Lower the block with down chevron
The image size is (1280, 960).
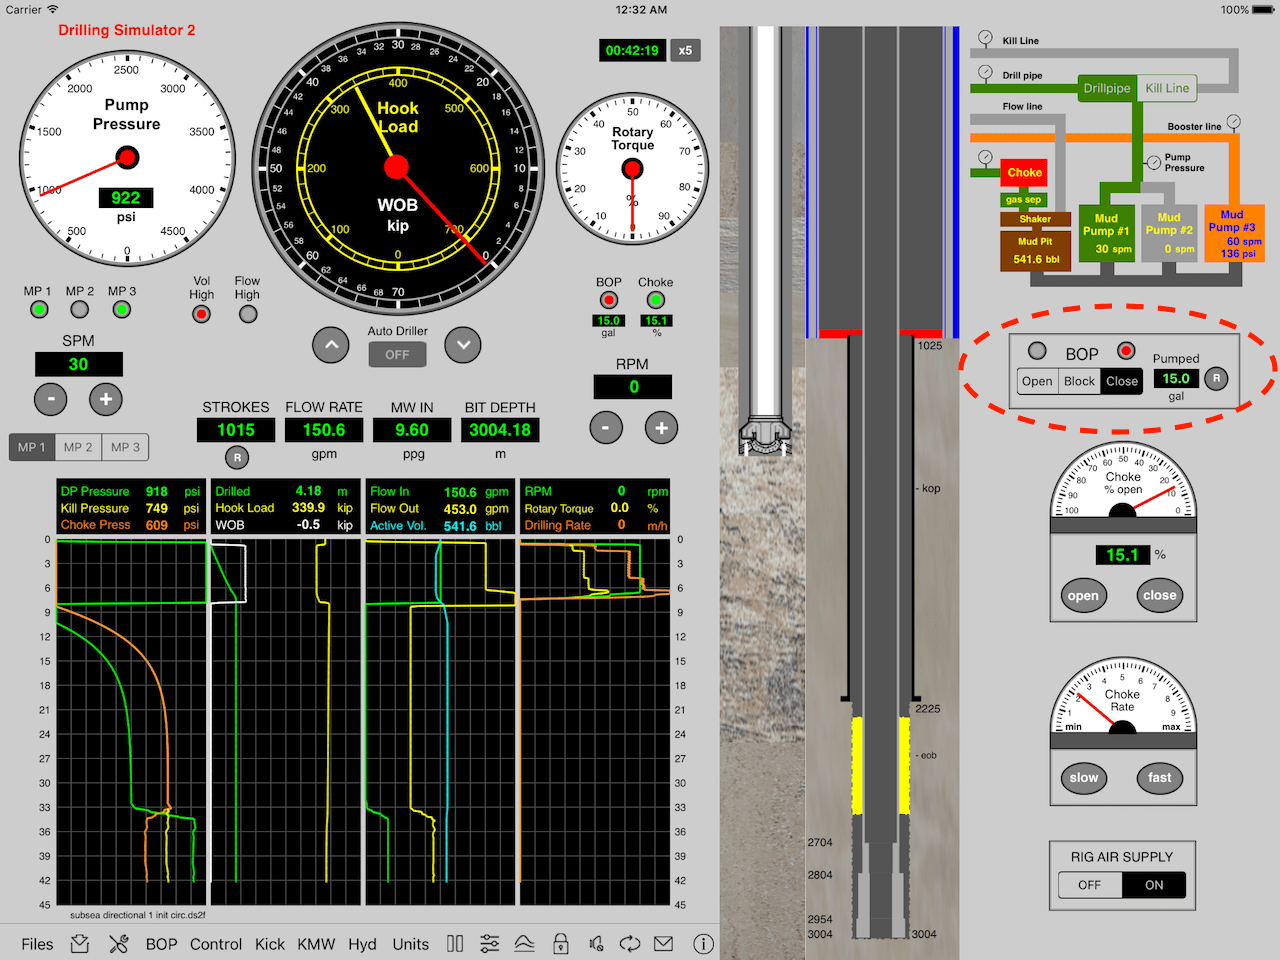463,345
